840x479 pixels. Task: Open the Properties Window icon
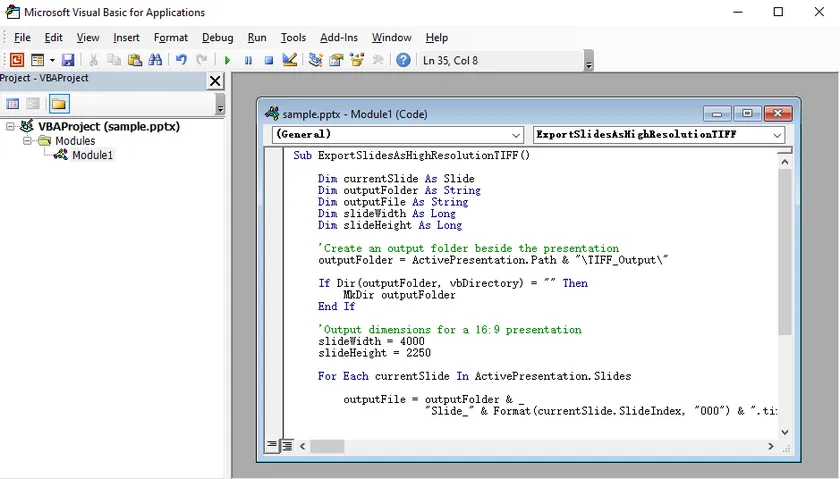click(336, 60)
